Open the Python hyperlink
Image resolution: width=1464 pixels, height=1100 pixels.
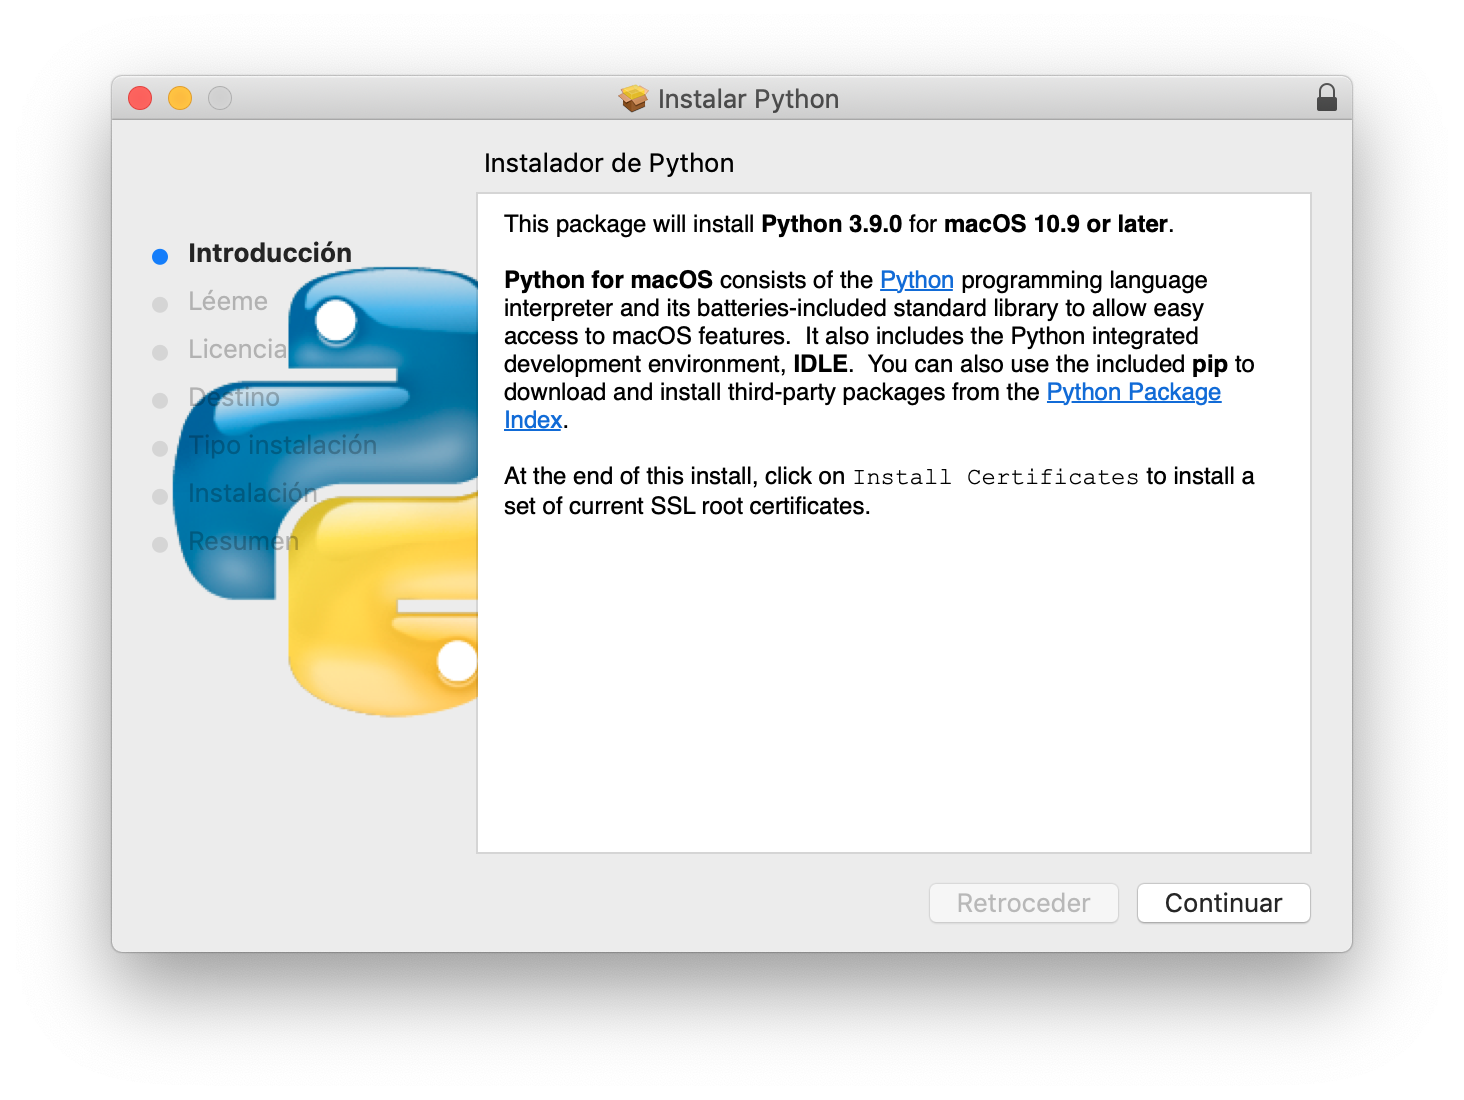point(916,280)
